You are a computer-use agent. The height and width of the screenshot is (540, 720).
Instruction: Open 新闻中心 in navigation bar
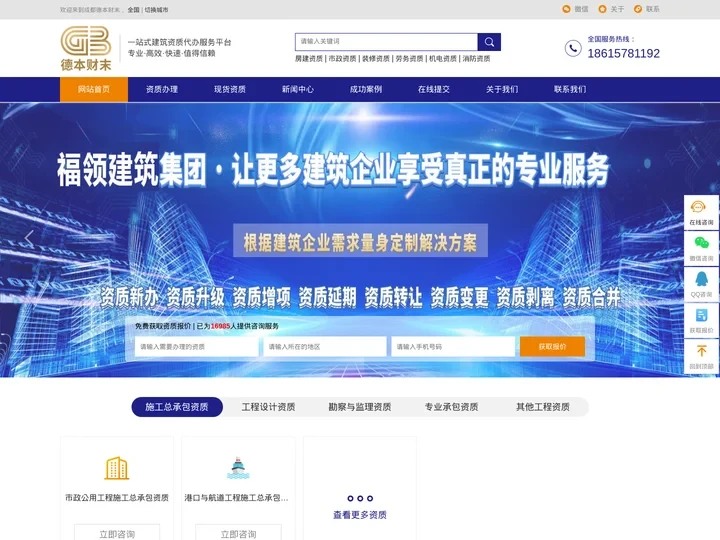298,89
